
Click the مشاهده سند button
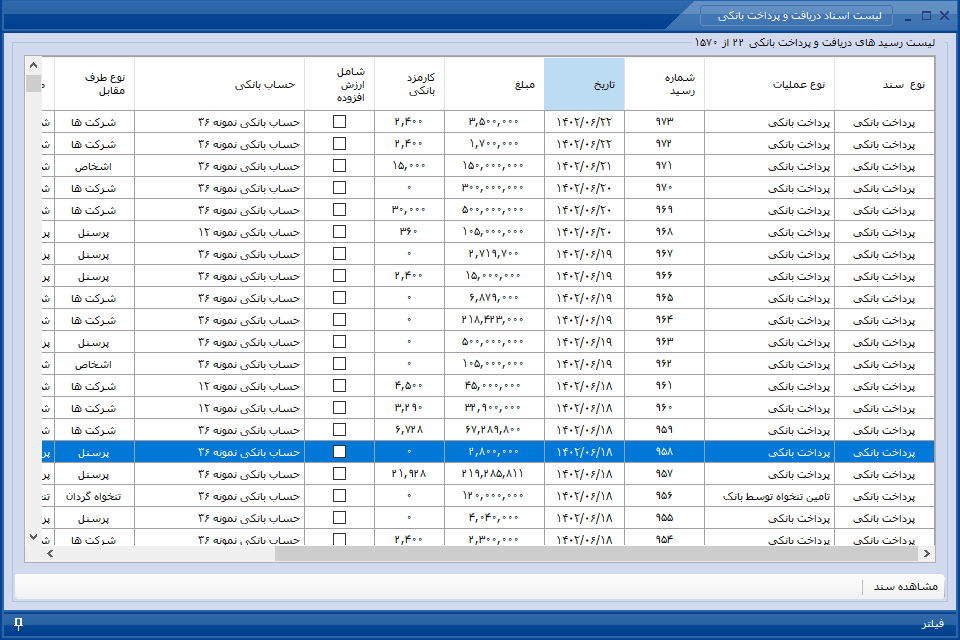tap(905, 587)
